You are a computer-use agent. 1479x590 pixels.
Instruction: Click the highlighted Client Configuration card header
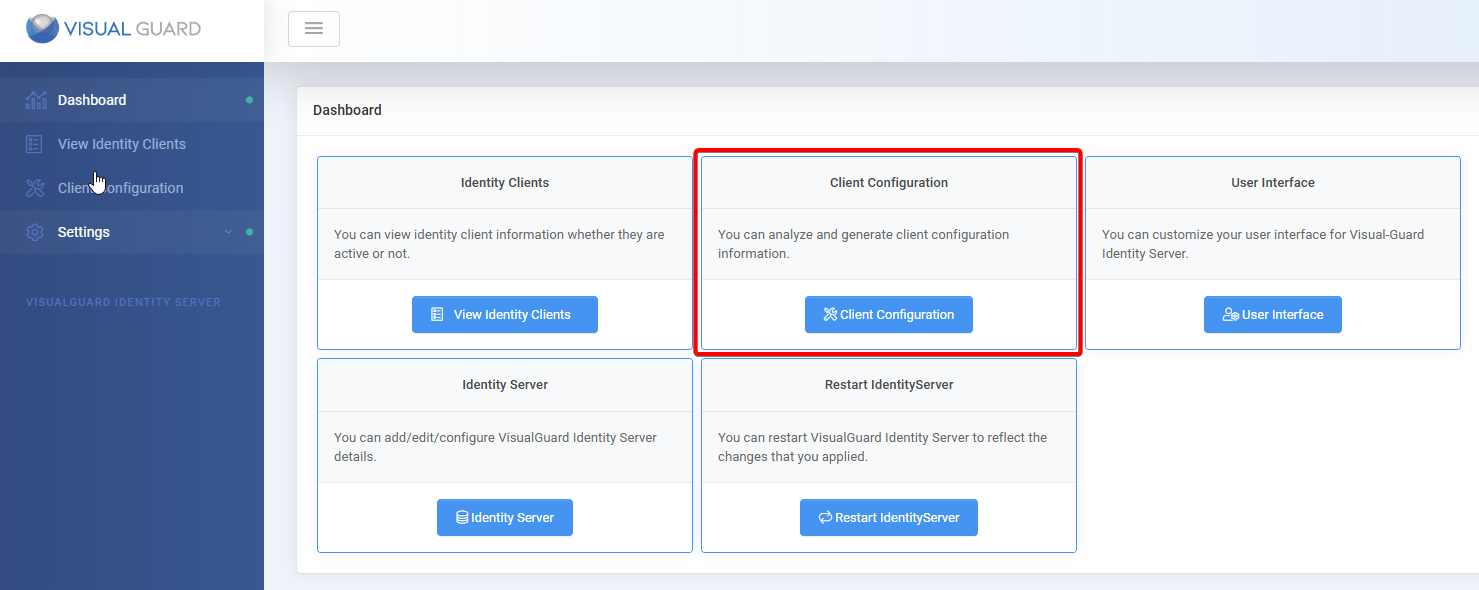(888, 182)
